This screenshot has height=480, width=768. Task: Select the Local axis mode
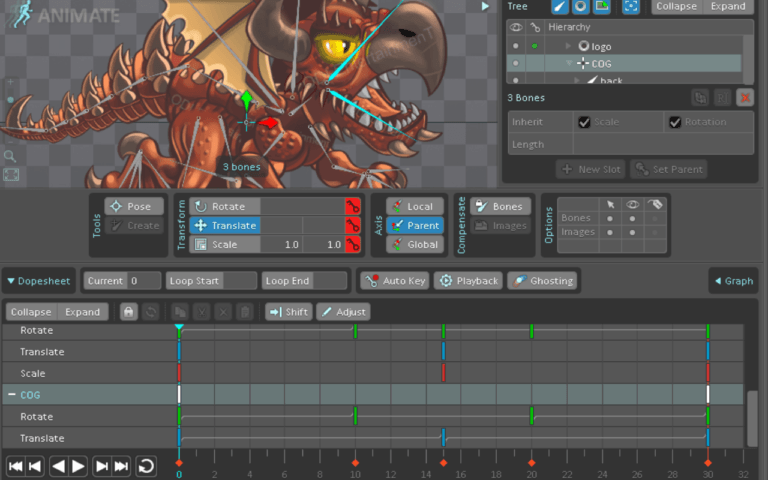click(414, 206)
